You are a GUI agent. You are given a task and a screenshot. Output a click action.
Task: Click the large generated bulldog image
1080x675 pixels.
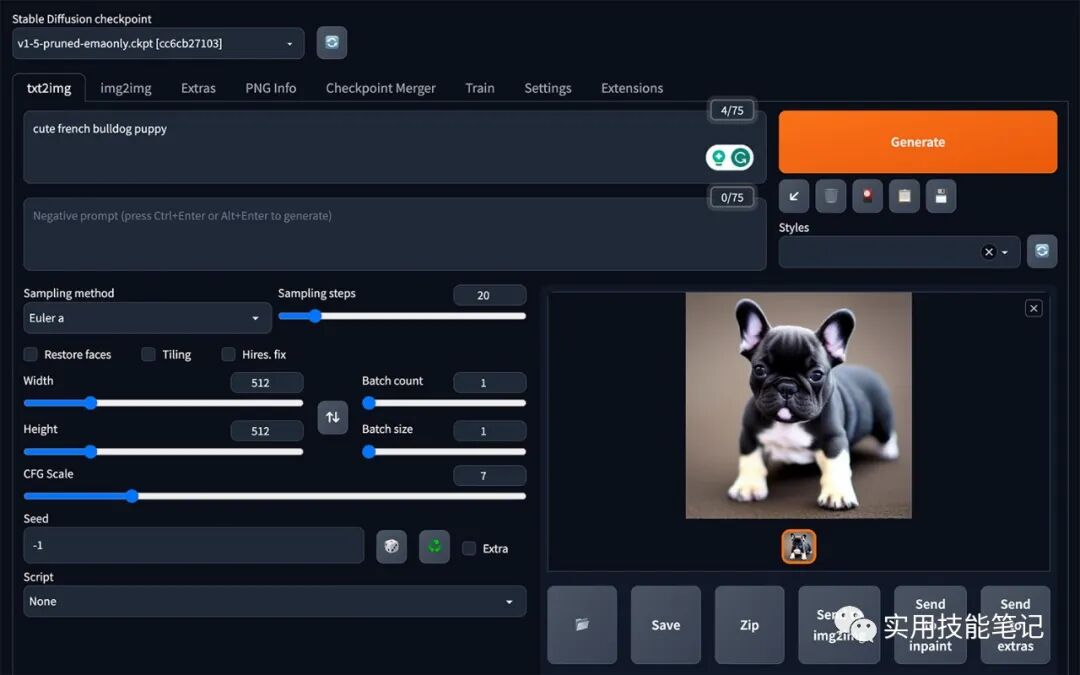click(798, 406)
